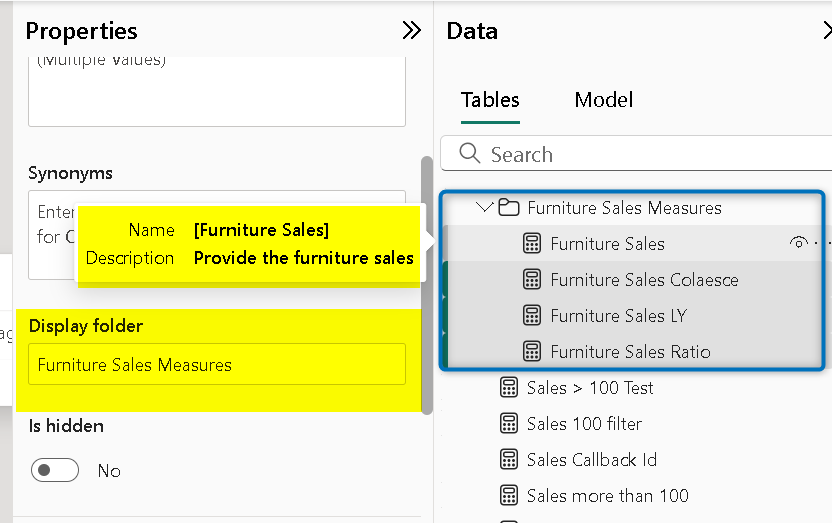832x523 pixels.
Task: Click the Furniture Sales Measures folder icon
Action: [509, 208]
